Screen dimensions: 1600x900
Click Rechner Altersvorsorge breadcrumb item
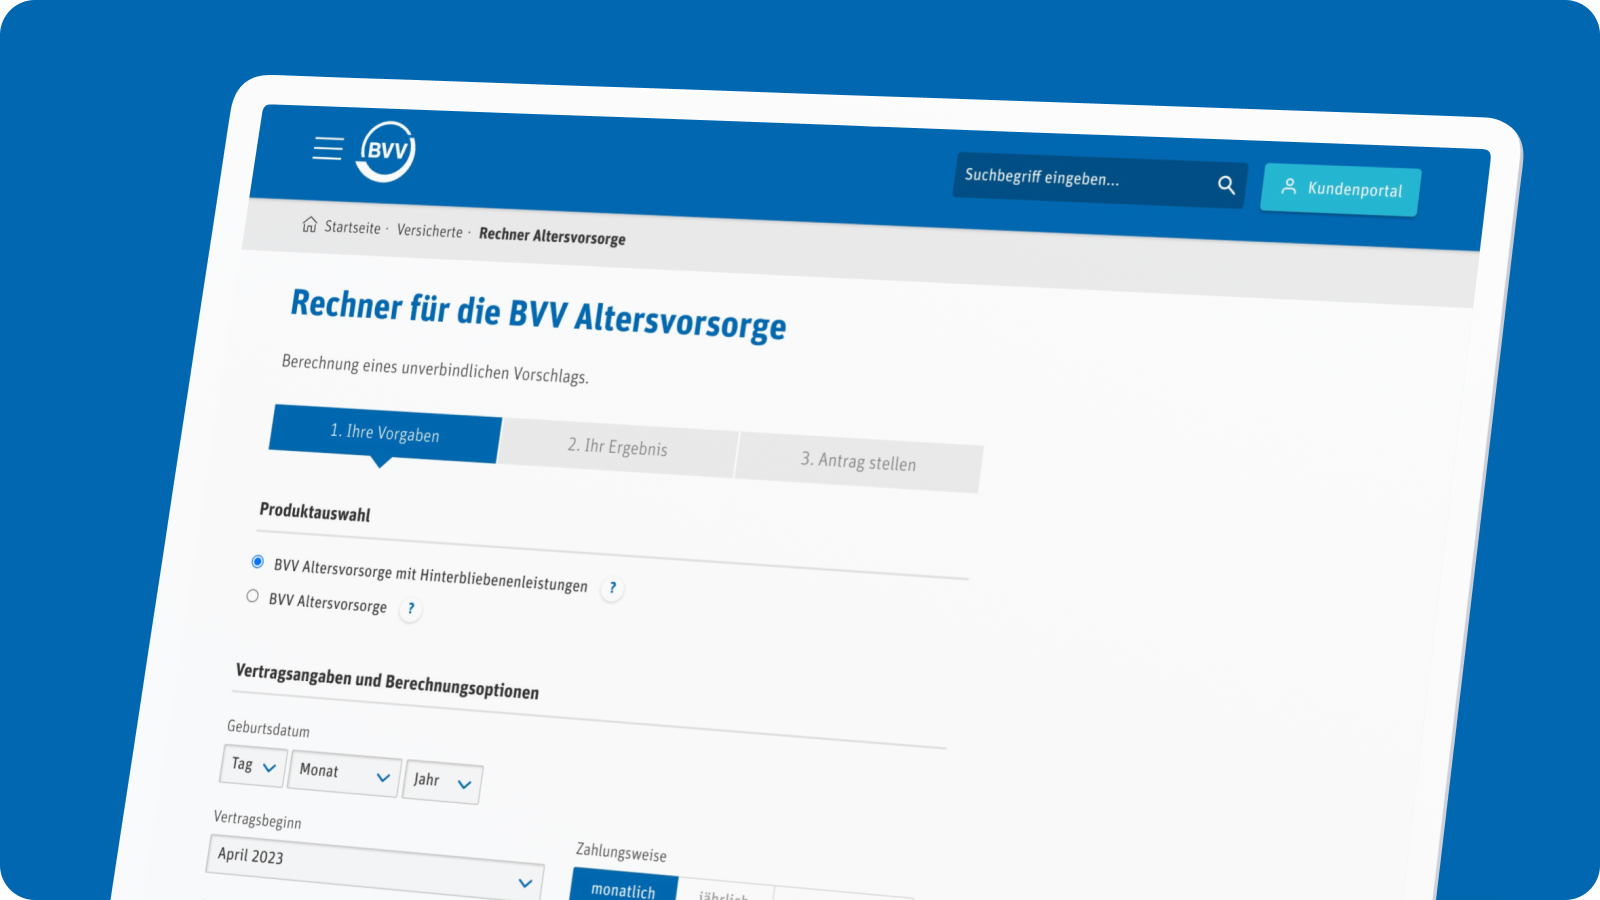point(552,236)
